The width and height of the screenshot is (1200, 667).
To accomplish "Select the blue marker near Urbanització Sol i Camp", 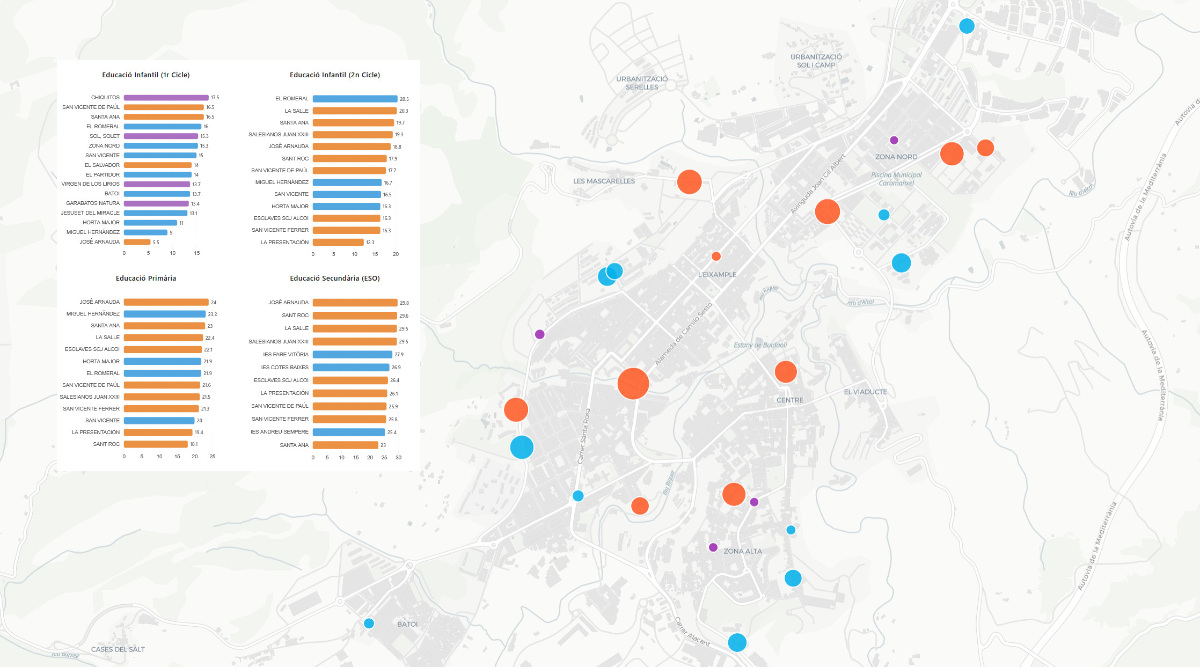I will coord(966,27).
